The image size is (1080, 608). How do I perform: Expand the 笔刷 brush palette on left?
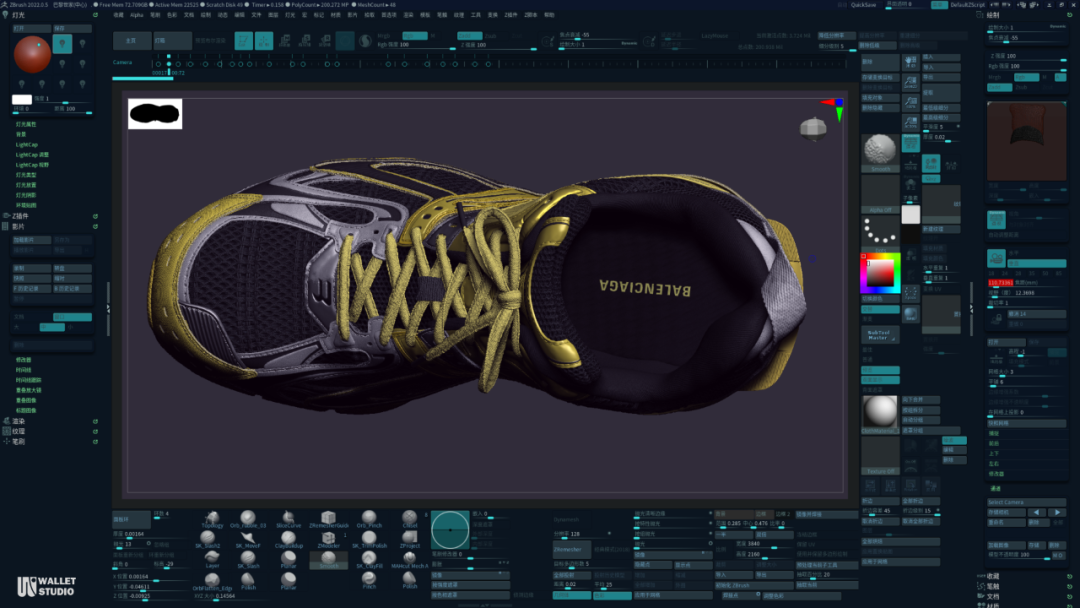pos(18,441)
